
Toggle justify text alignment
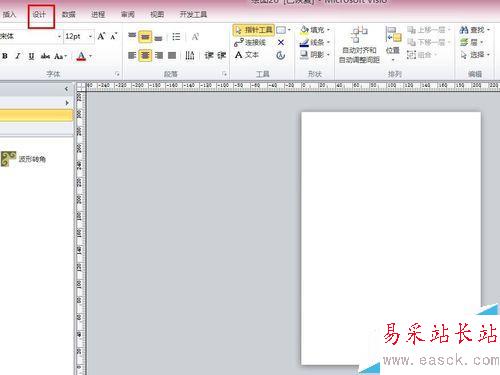[x=172, y=55]
